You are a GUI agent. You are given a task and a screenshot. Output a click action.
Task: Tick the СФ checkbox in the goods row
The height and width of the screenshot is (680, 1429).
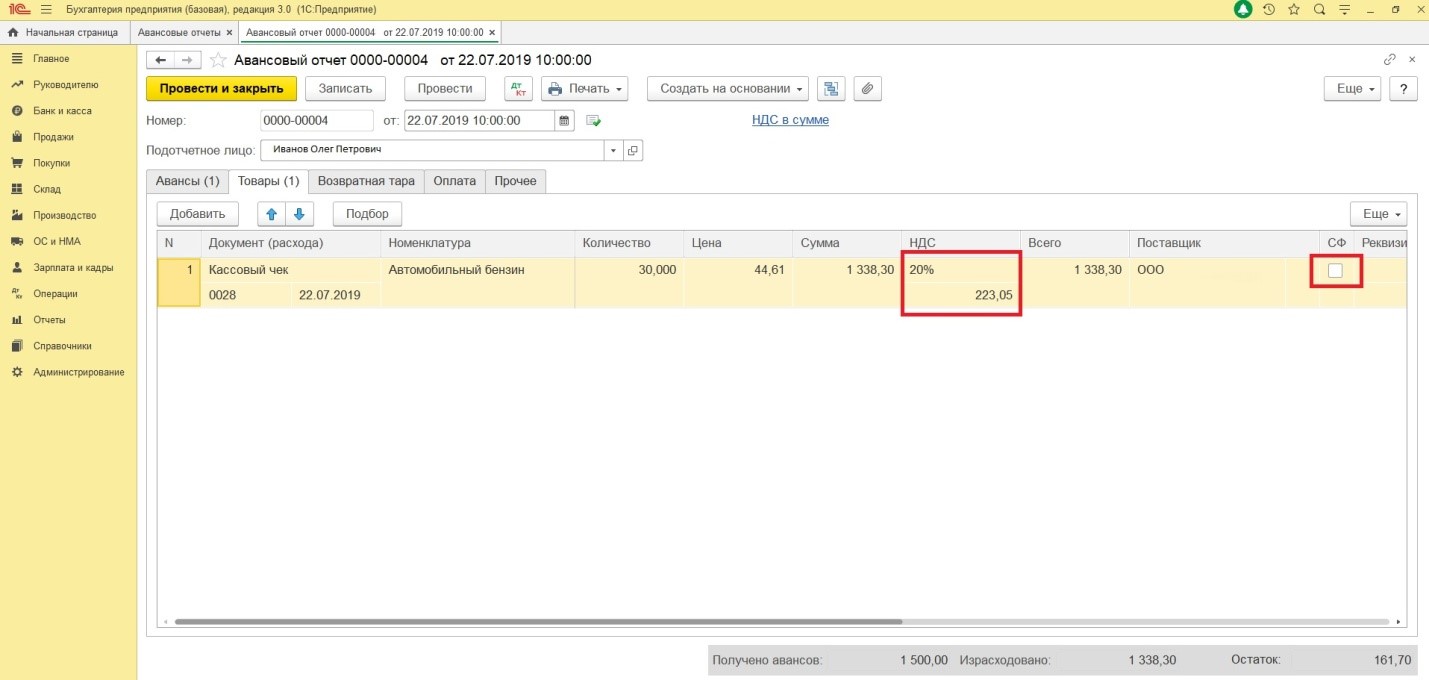(x=1335, y=271)
